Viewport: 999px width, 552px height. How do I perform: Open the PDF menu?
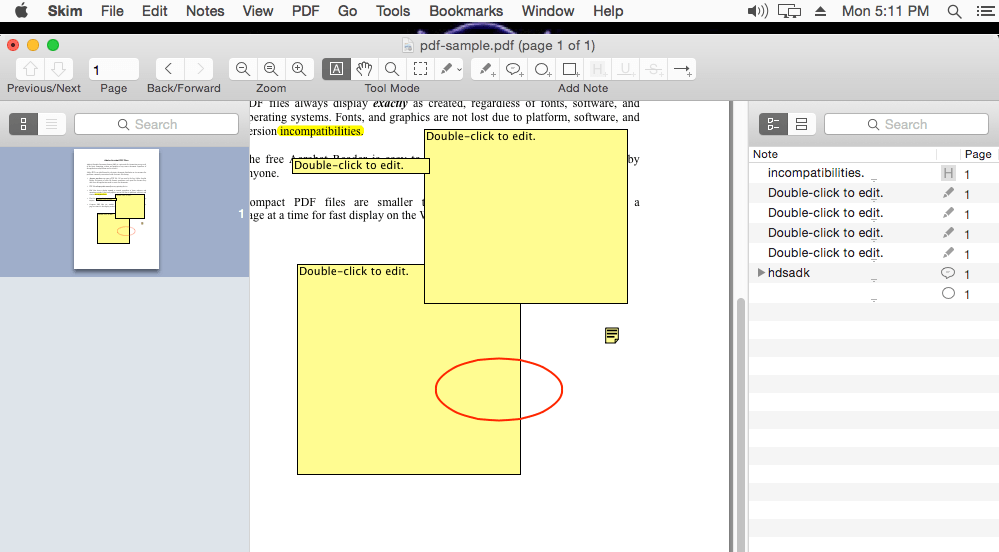pos(305,11)
